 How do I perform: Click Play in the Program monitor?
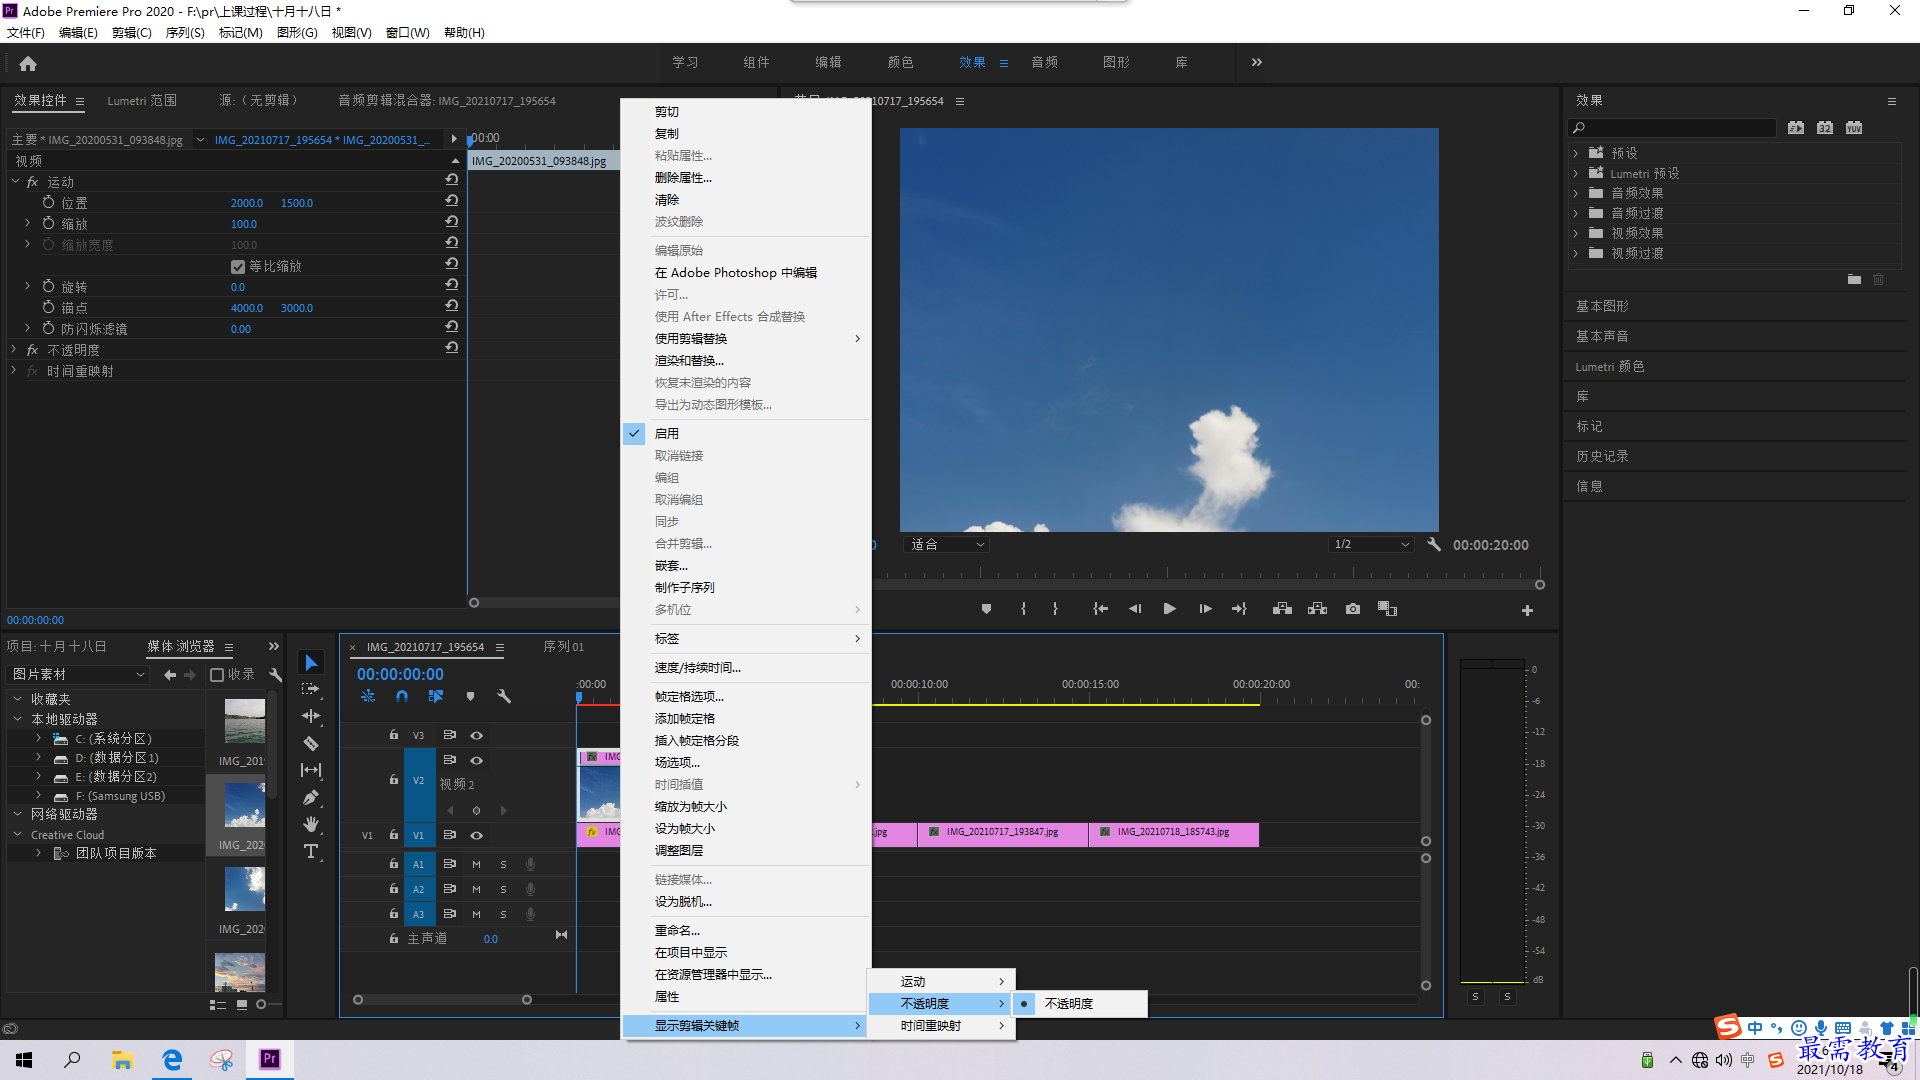pos(1169,609)
